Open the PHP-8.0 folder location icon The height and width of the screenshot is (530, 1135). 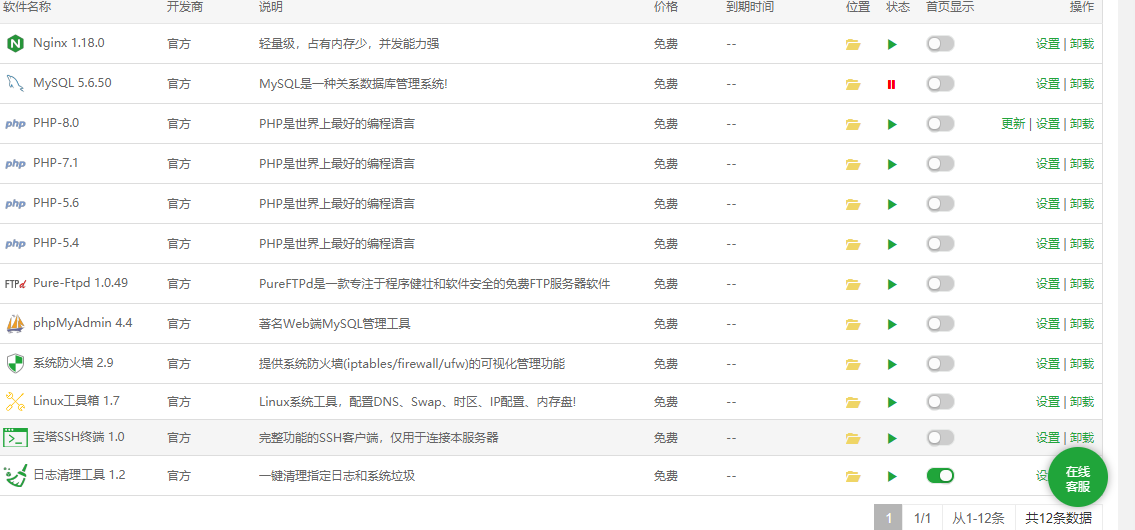[x=853, y=124]
